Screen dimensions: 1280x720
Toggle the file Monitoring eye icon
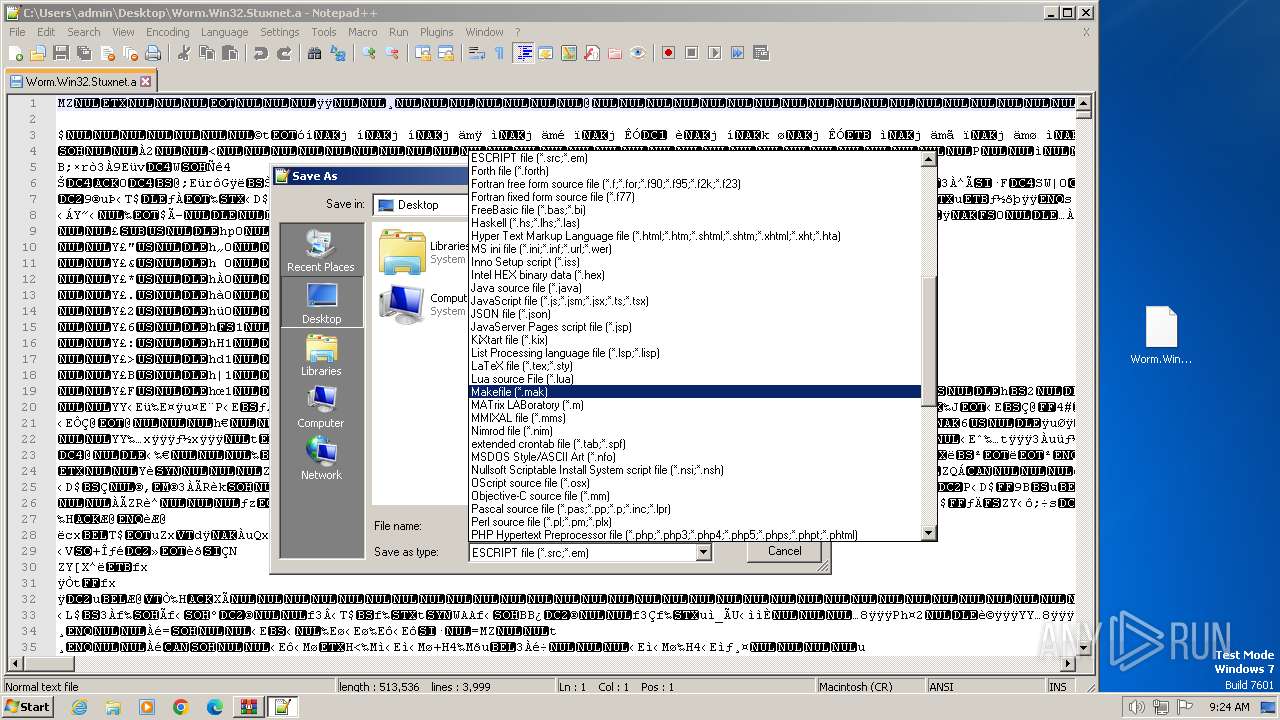point(638,53)
